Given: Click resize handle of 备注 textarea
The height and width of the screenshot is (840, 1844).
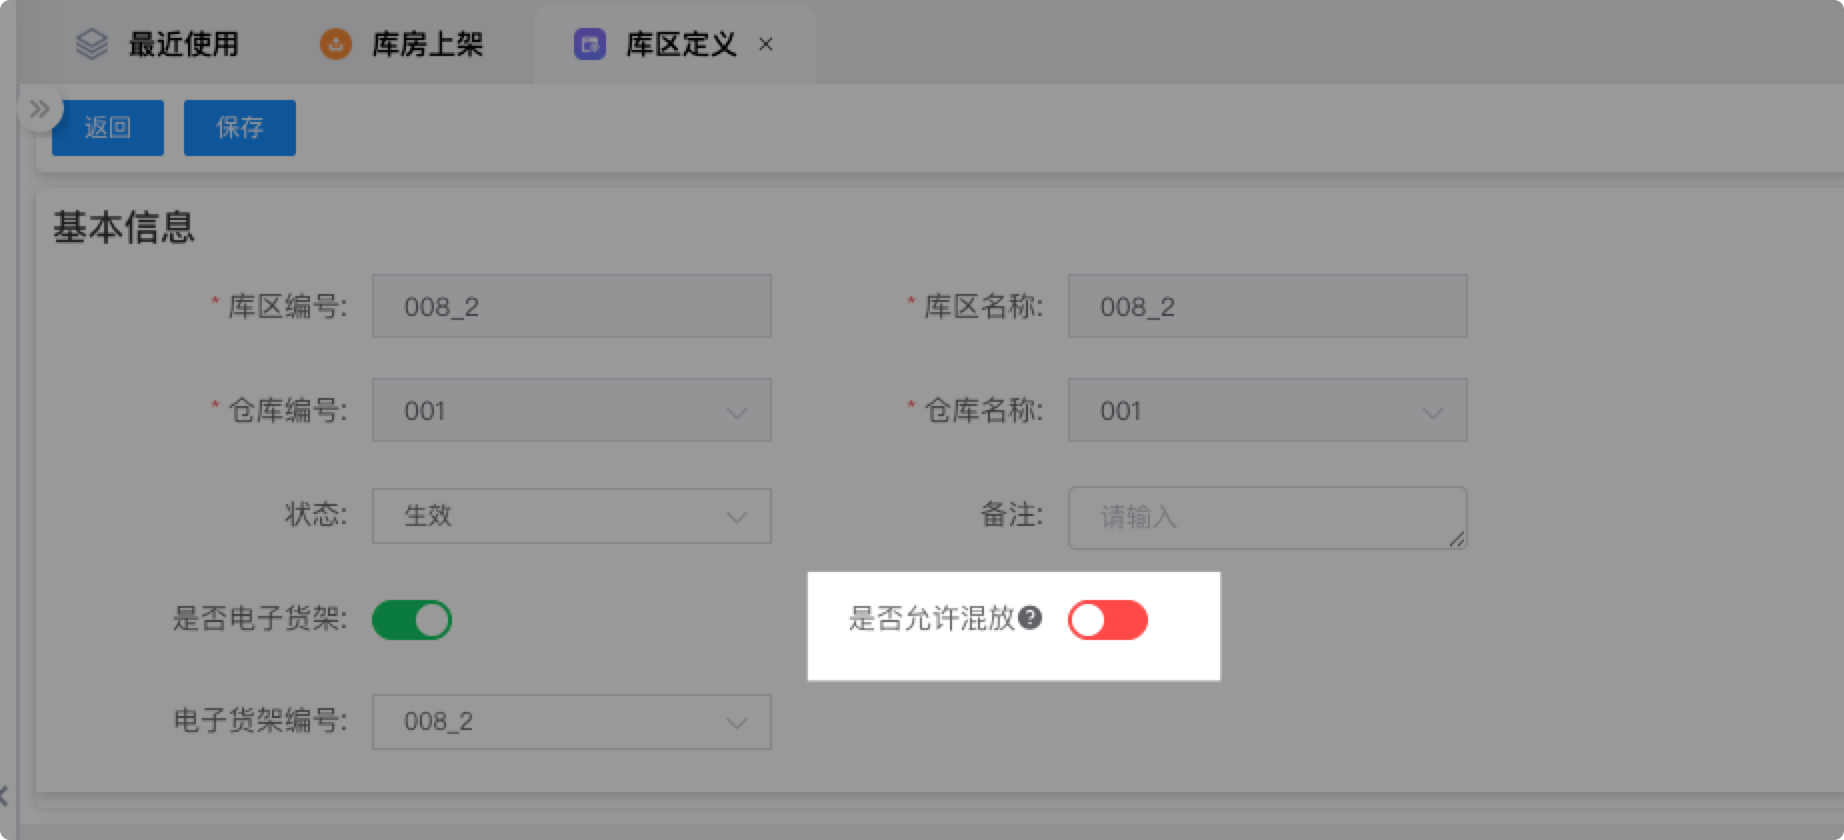Looking at the screenshot, I should tap(1457, 540).
